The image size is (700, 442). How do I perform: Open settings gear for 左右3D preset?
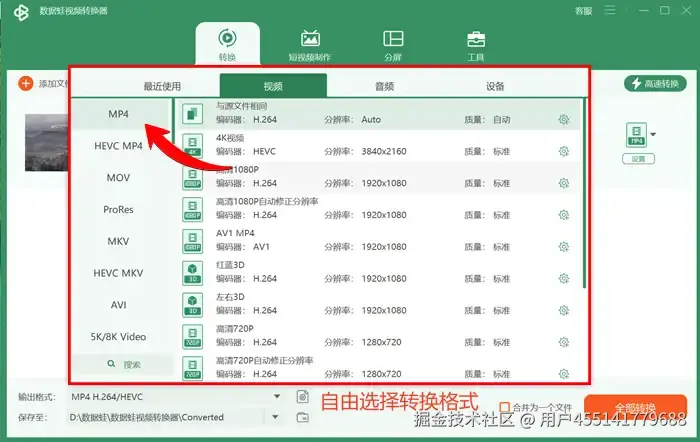[x=564, y=310]
